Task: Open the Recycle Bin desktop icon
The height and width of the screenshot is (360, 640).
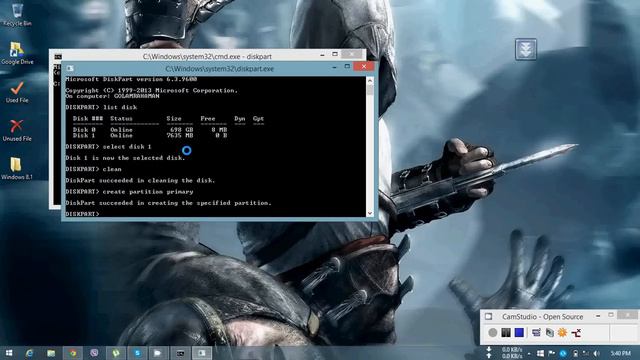Action: pyautogui.click(x=17, y=15)
